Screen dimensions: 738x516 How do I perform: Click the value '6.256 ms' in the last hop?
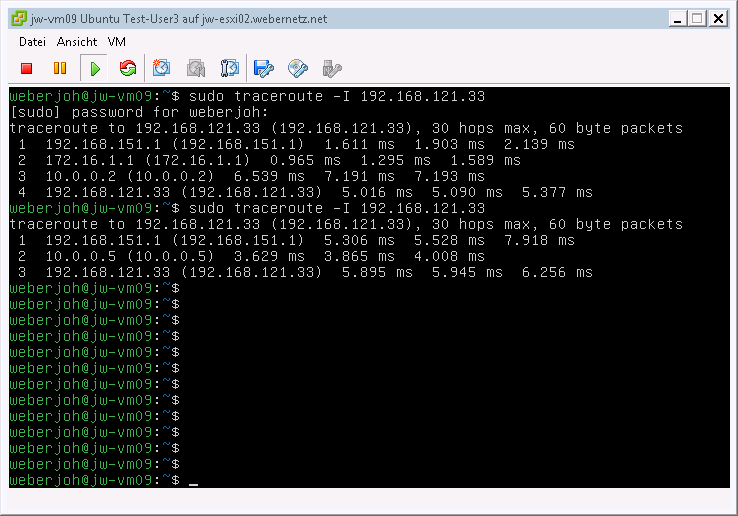click(x=557, y=272)
